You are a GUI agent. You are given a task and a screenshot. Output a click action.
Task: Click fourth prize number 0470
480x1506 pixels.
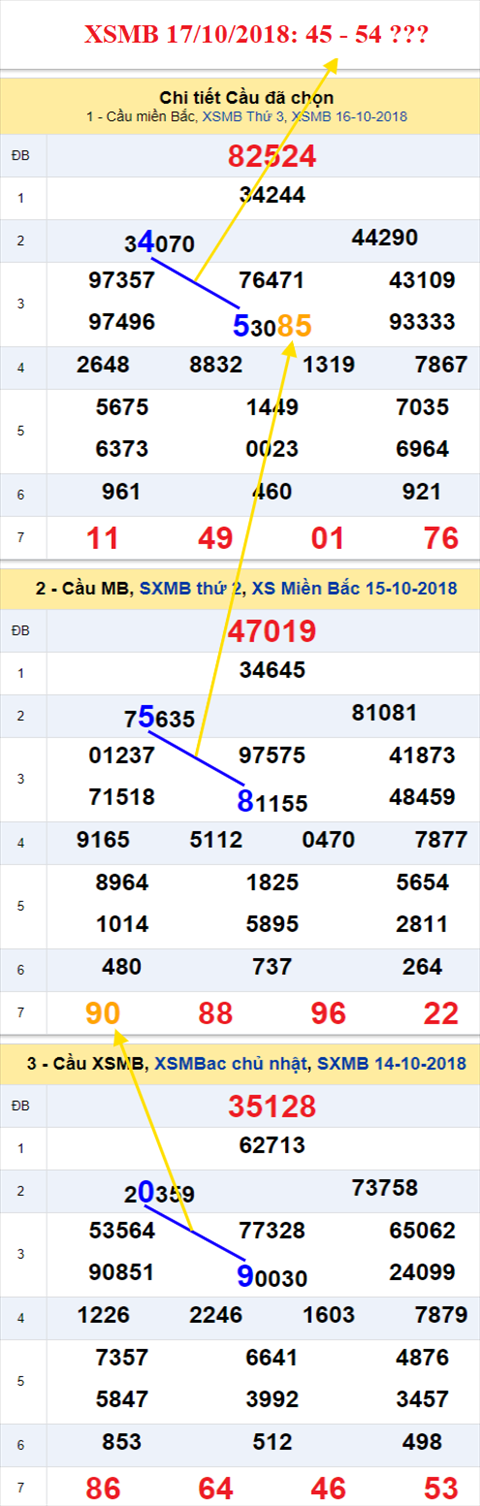pyautogui.click(x=329, y=840)
